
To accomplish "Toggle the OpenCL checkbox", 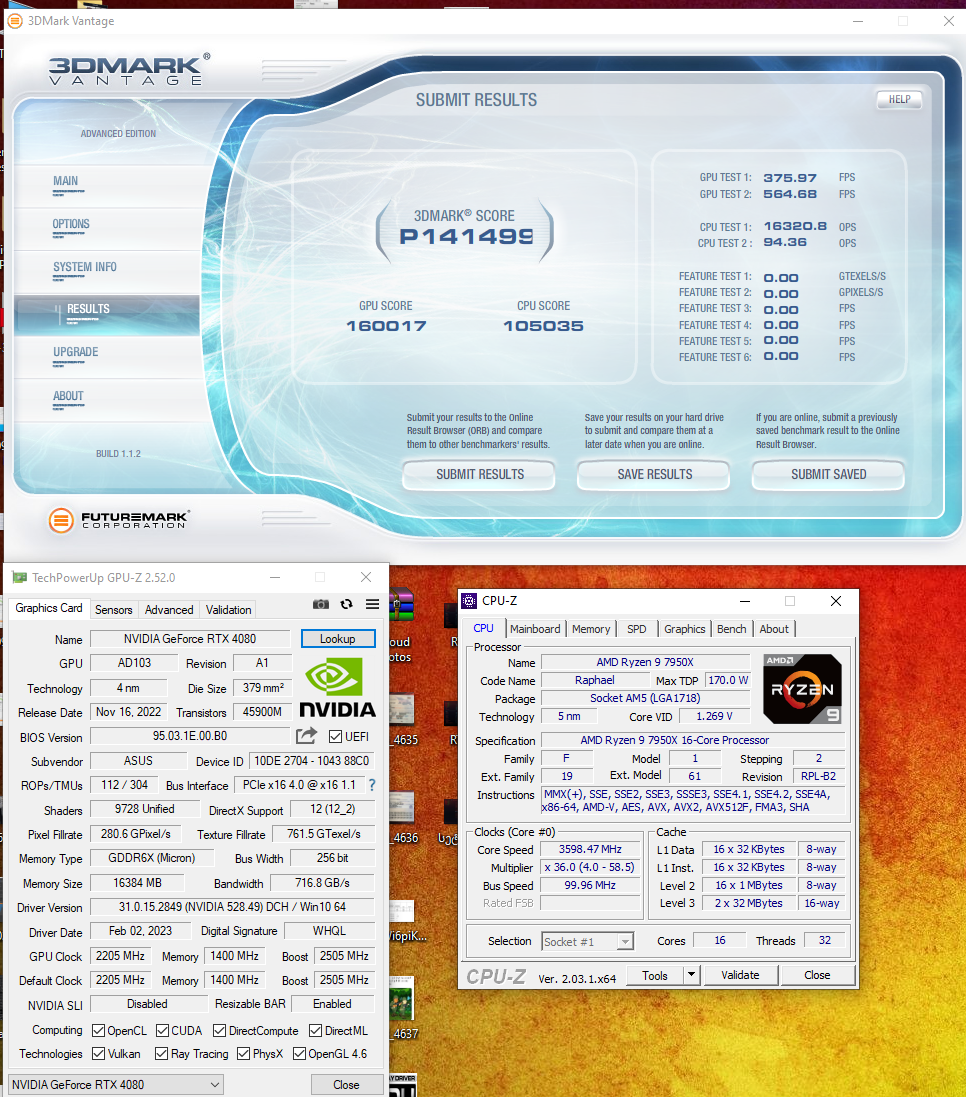I will [99, 1031].
